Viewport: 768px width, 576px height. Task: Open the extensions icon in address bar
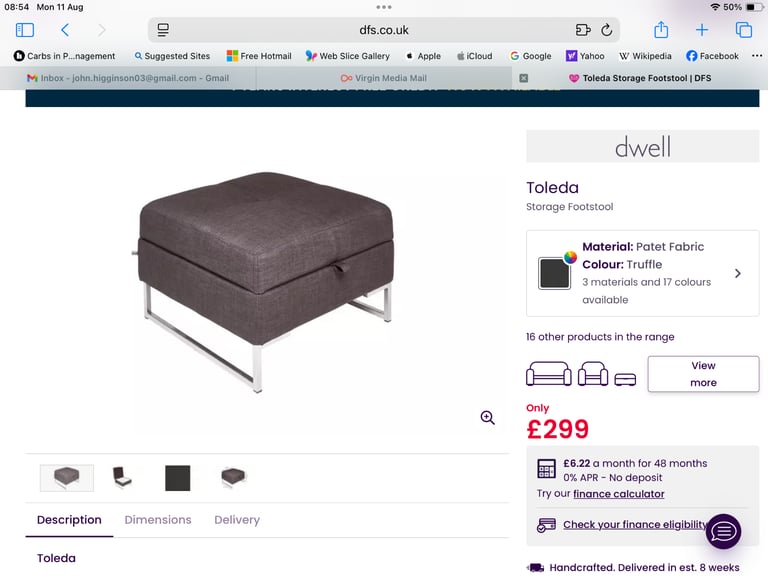pyautogui.click(x=582, y=30)
